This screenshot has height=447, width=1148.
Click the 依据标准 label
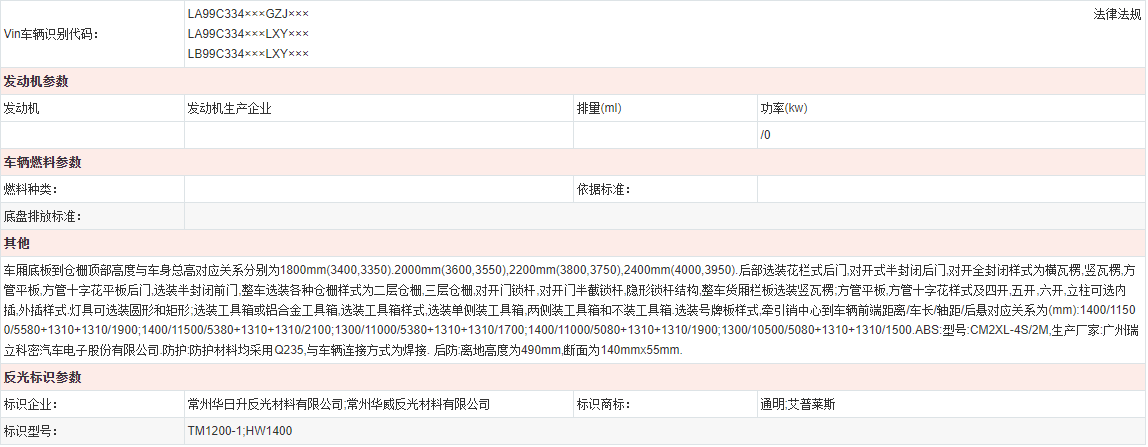(x=603, y=189)
